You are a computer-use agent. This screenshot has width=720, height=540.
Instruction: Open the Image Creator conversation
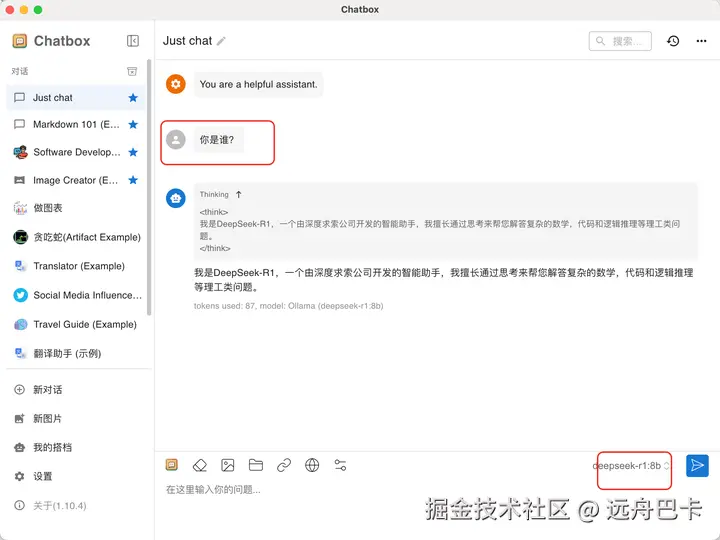coord(76,180)
